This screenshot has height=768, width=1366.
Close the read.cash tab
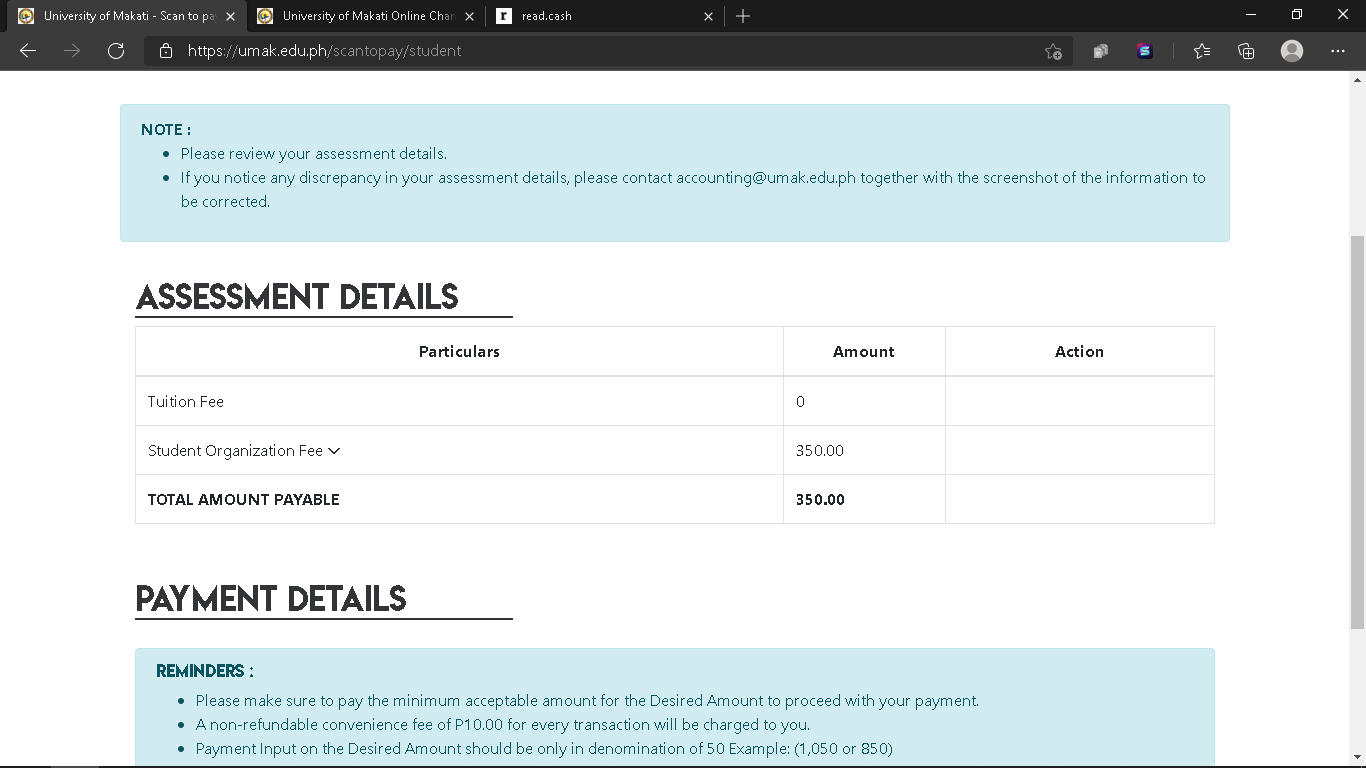(709, 16)
